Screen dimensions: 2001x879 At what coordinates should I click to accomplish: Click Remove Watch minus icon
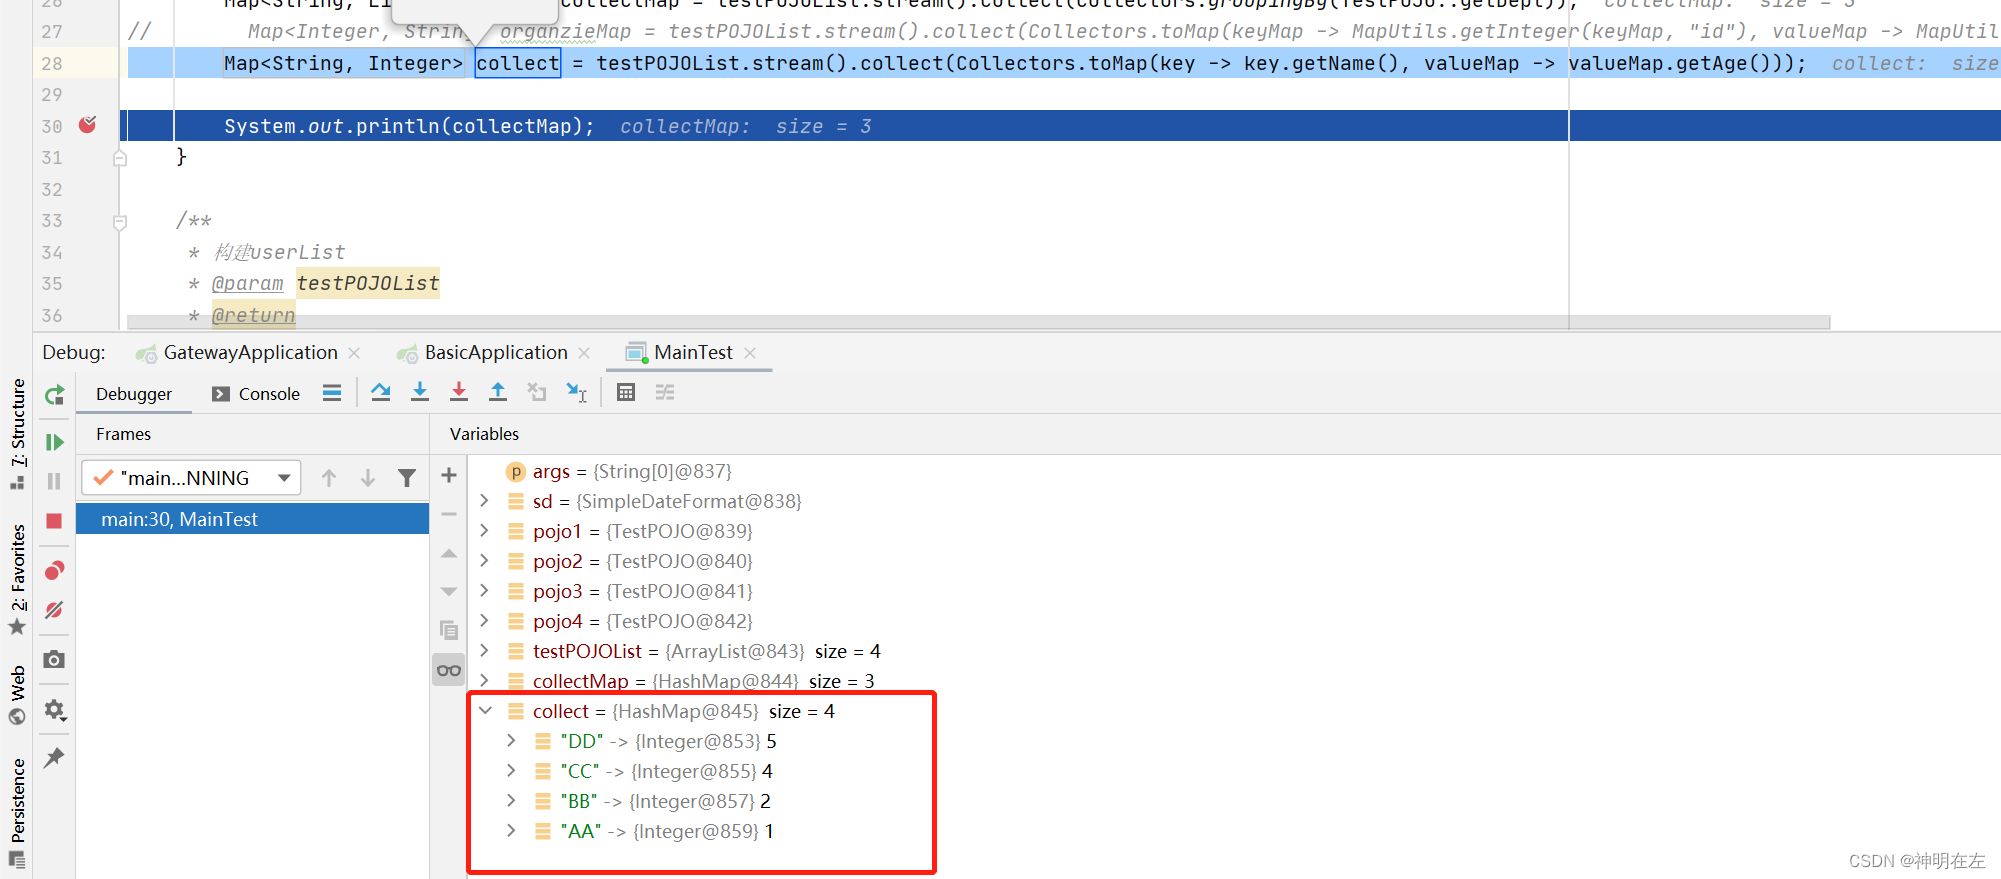(449, 514)
